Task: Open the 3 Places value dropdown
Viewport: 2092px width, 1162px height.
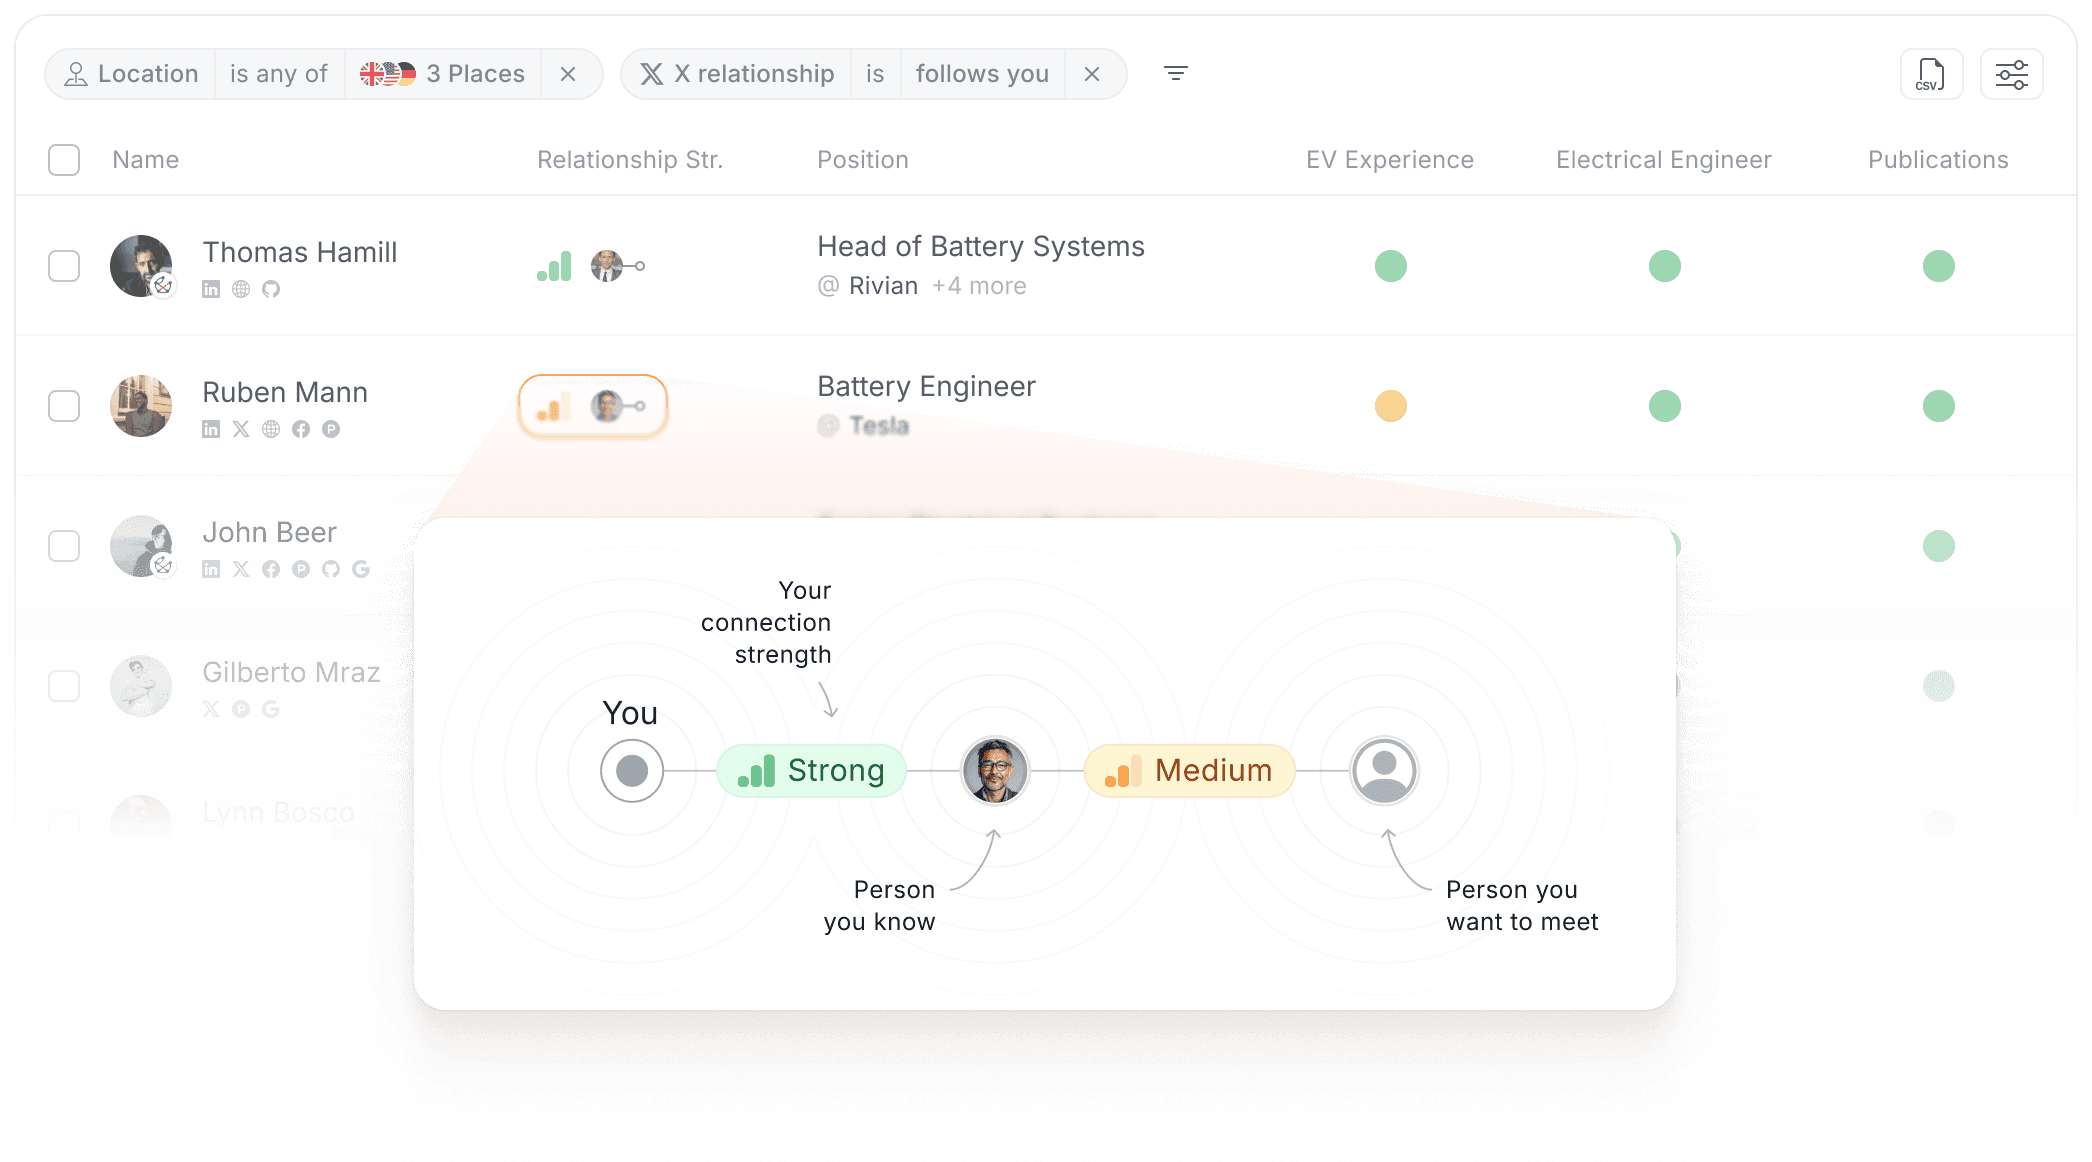Action: [443, 74]
